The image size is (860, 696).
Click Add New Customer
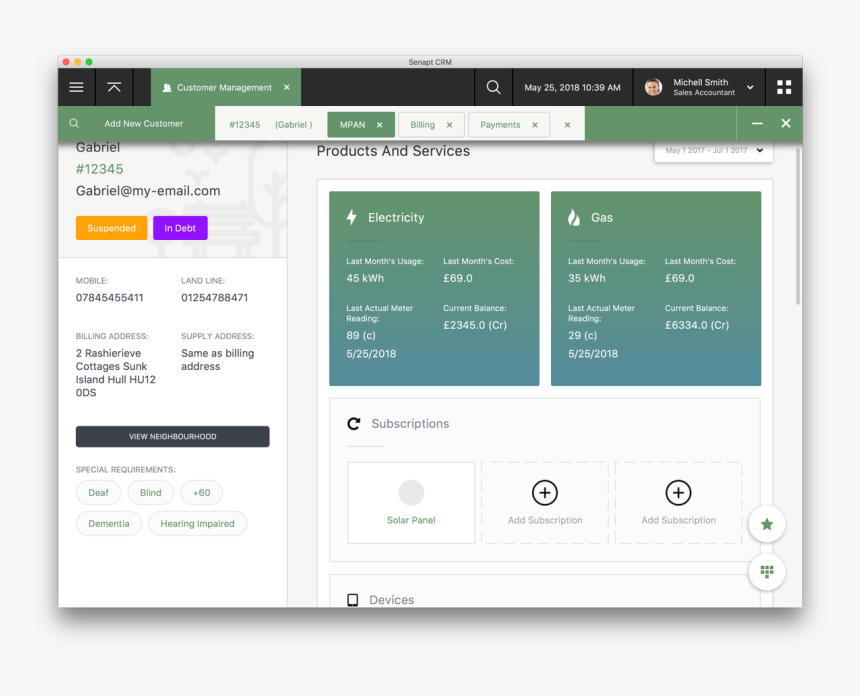[x=143, y=124]
